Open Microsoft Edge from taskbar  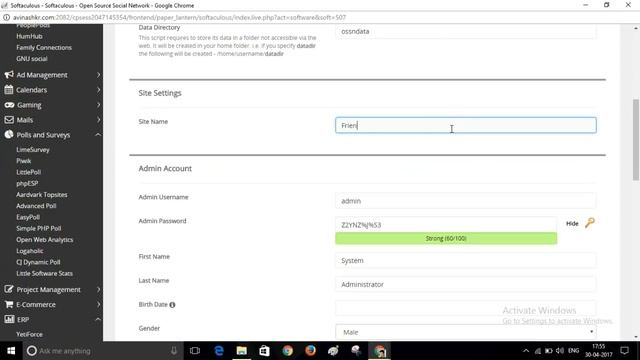point(219,351)
